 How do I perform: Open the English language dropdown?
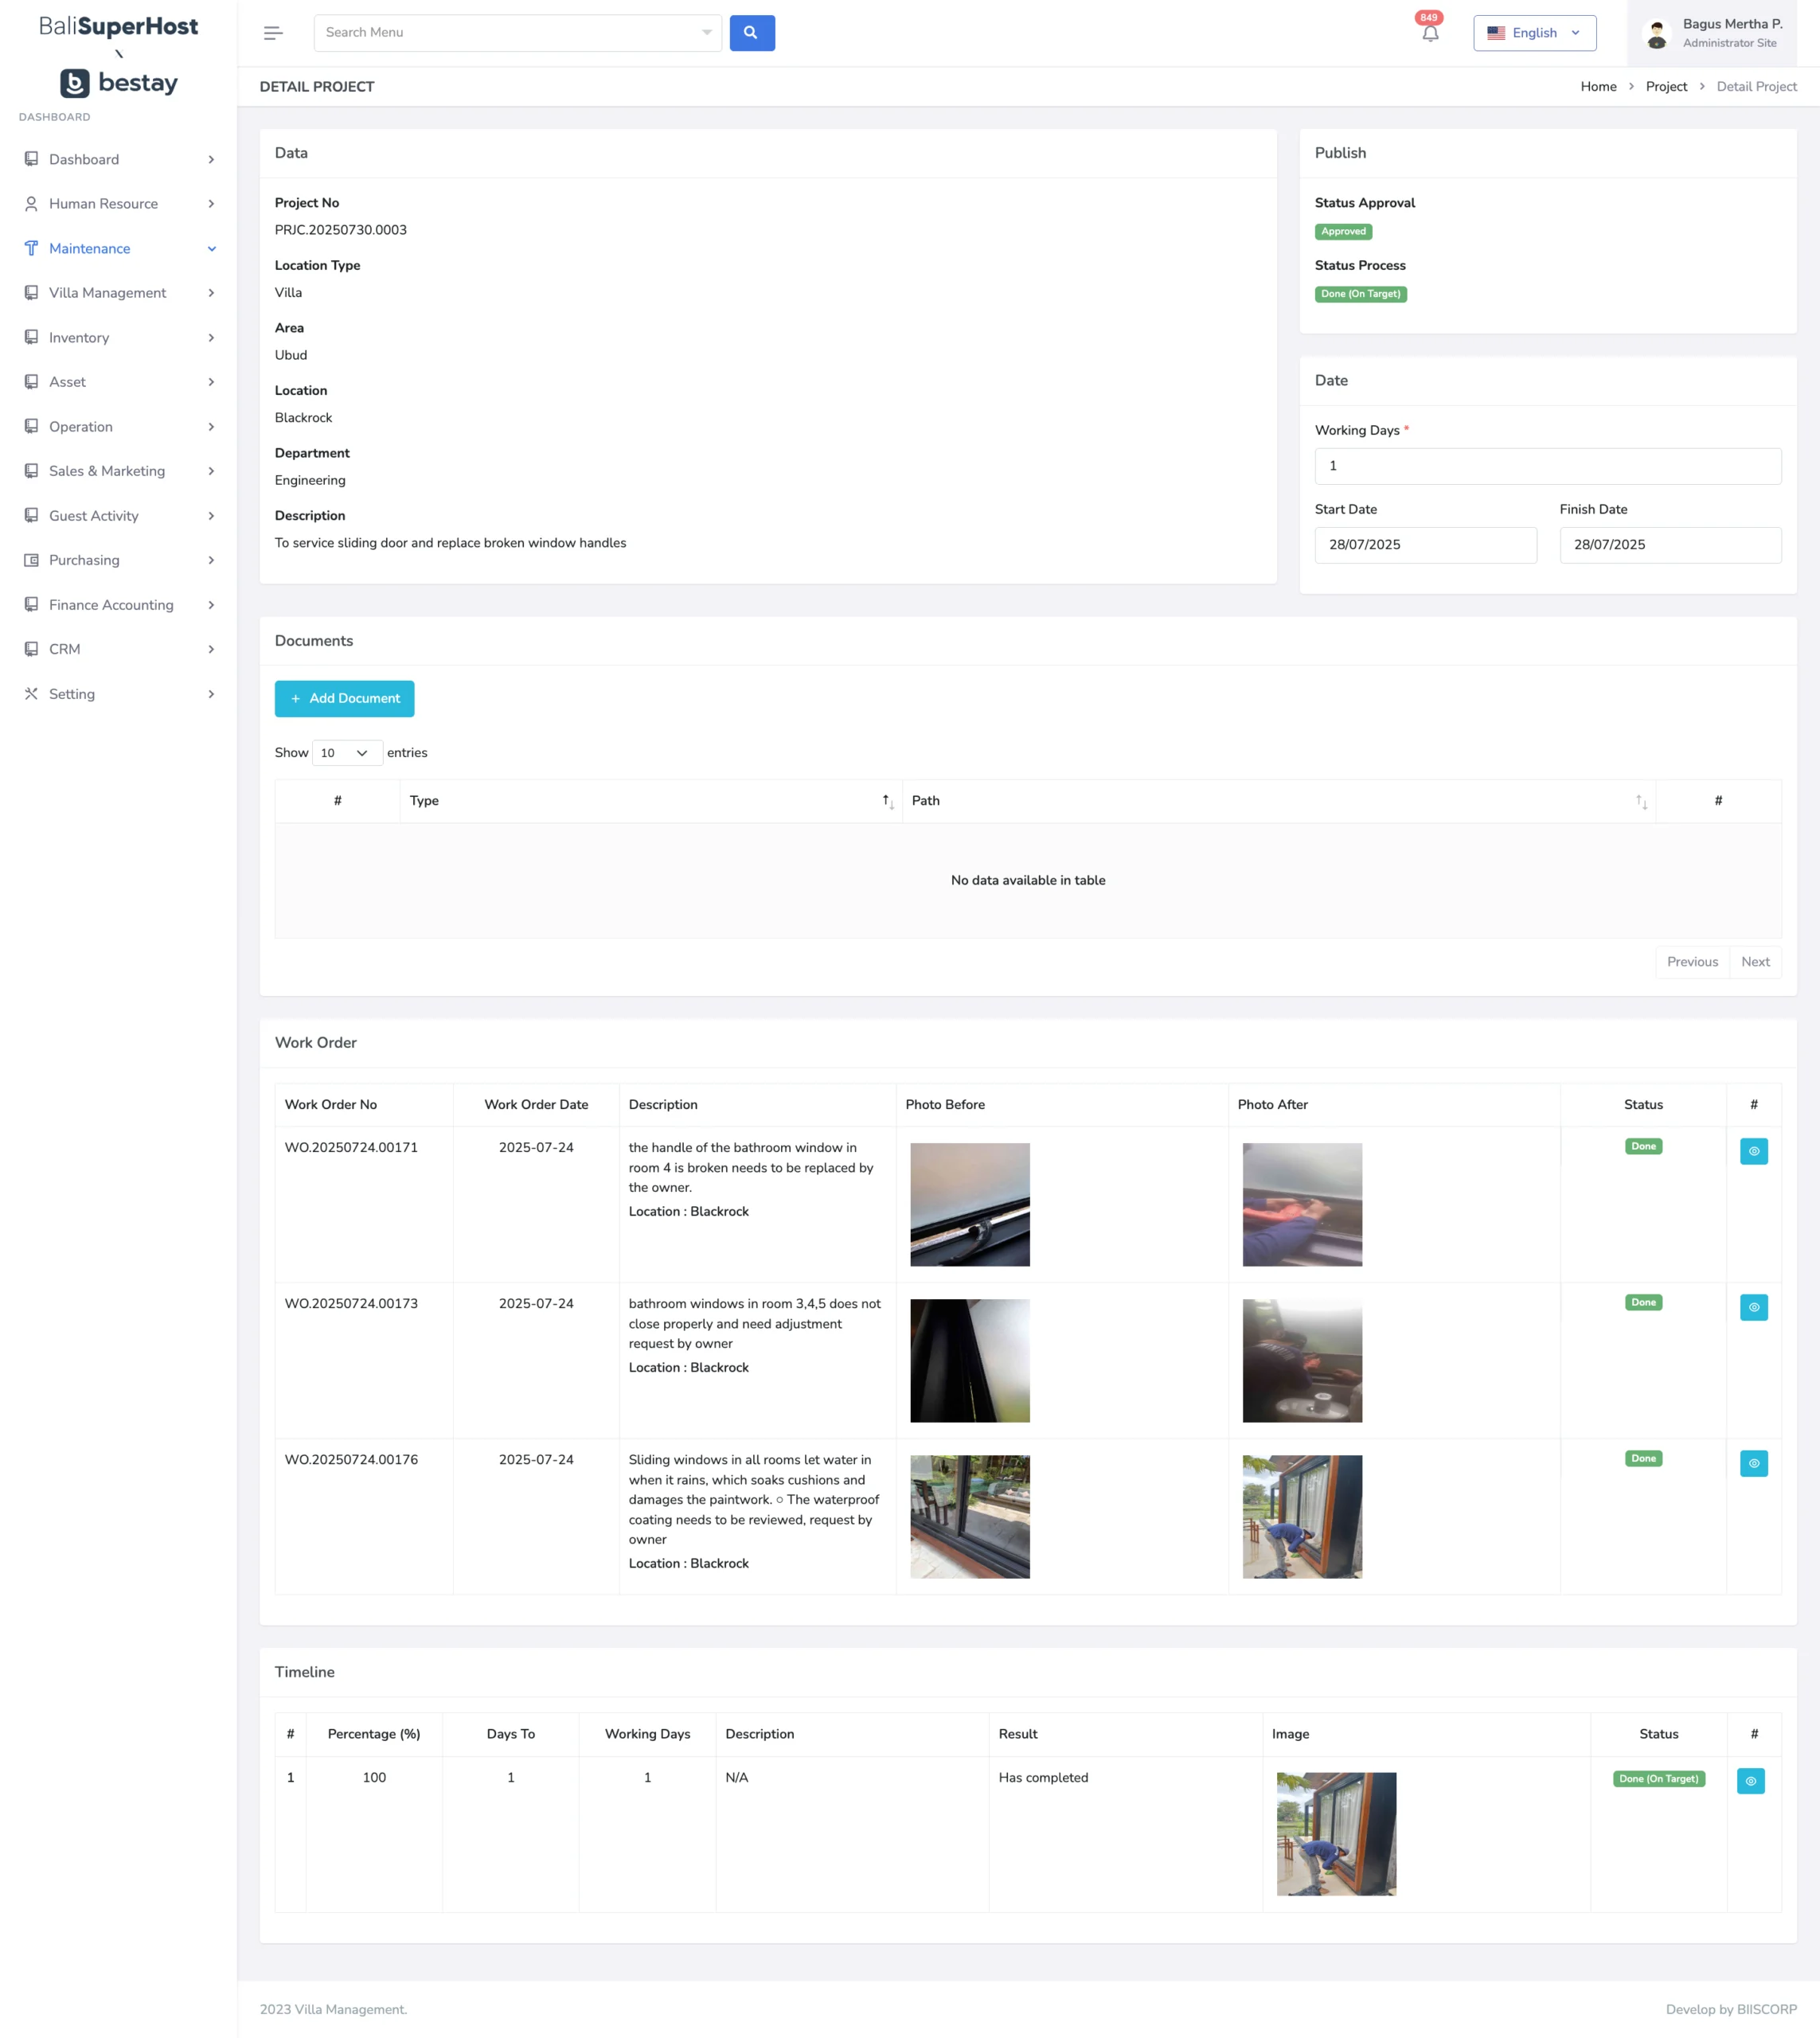coord(1534,33)
